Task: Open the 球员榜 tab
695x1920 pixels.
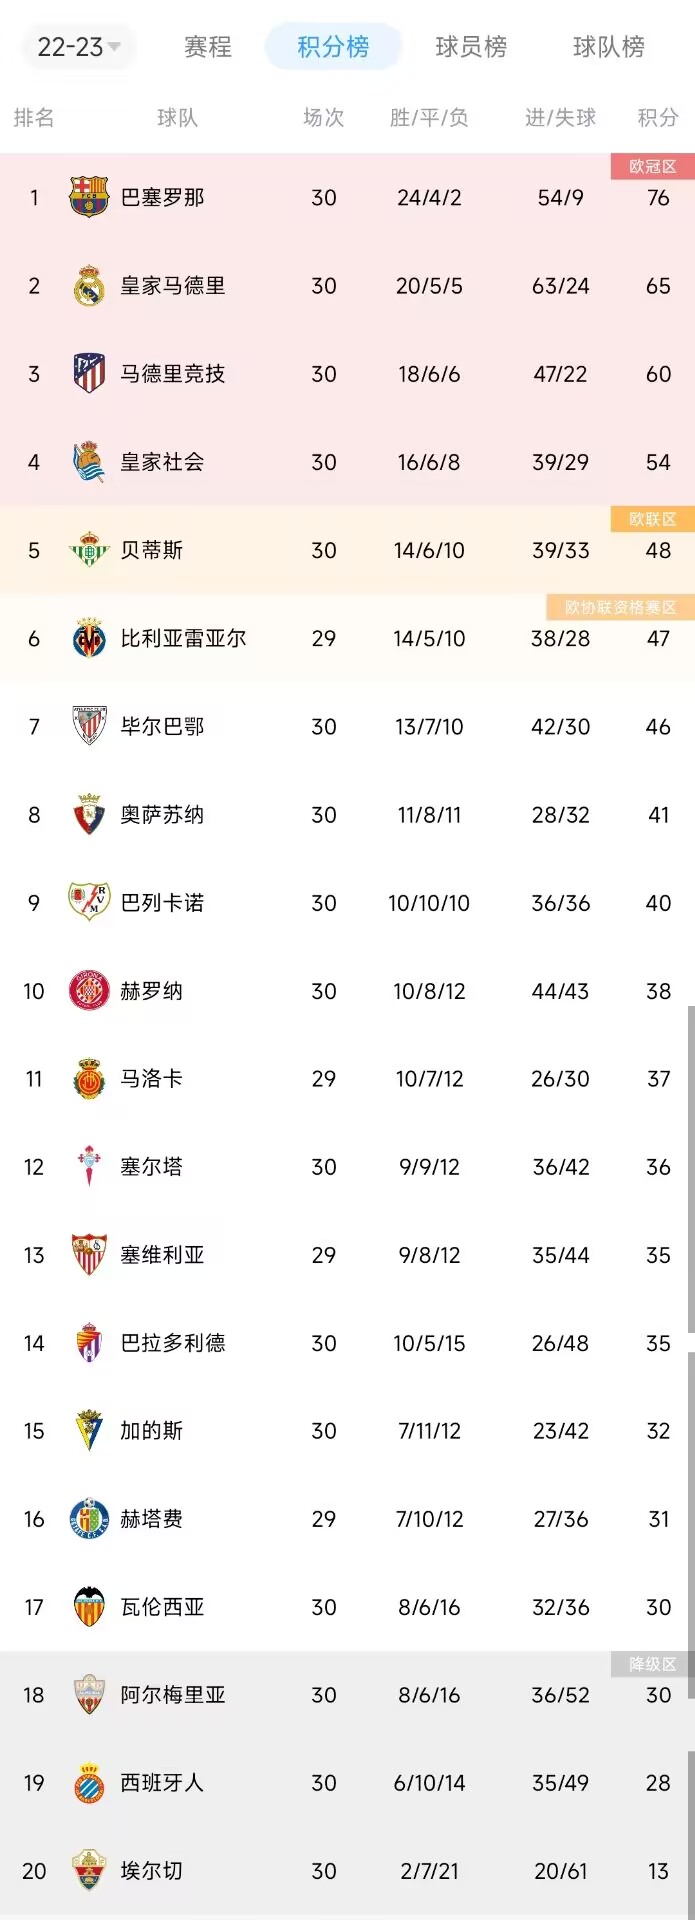Action: pos(471,47)
